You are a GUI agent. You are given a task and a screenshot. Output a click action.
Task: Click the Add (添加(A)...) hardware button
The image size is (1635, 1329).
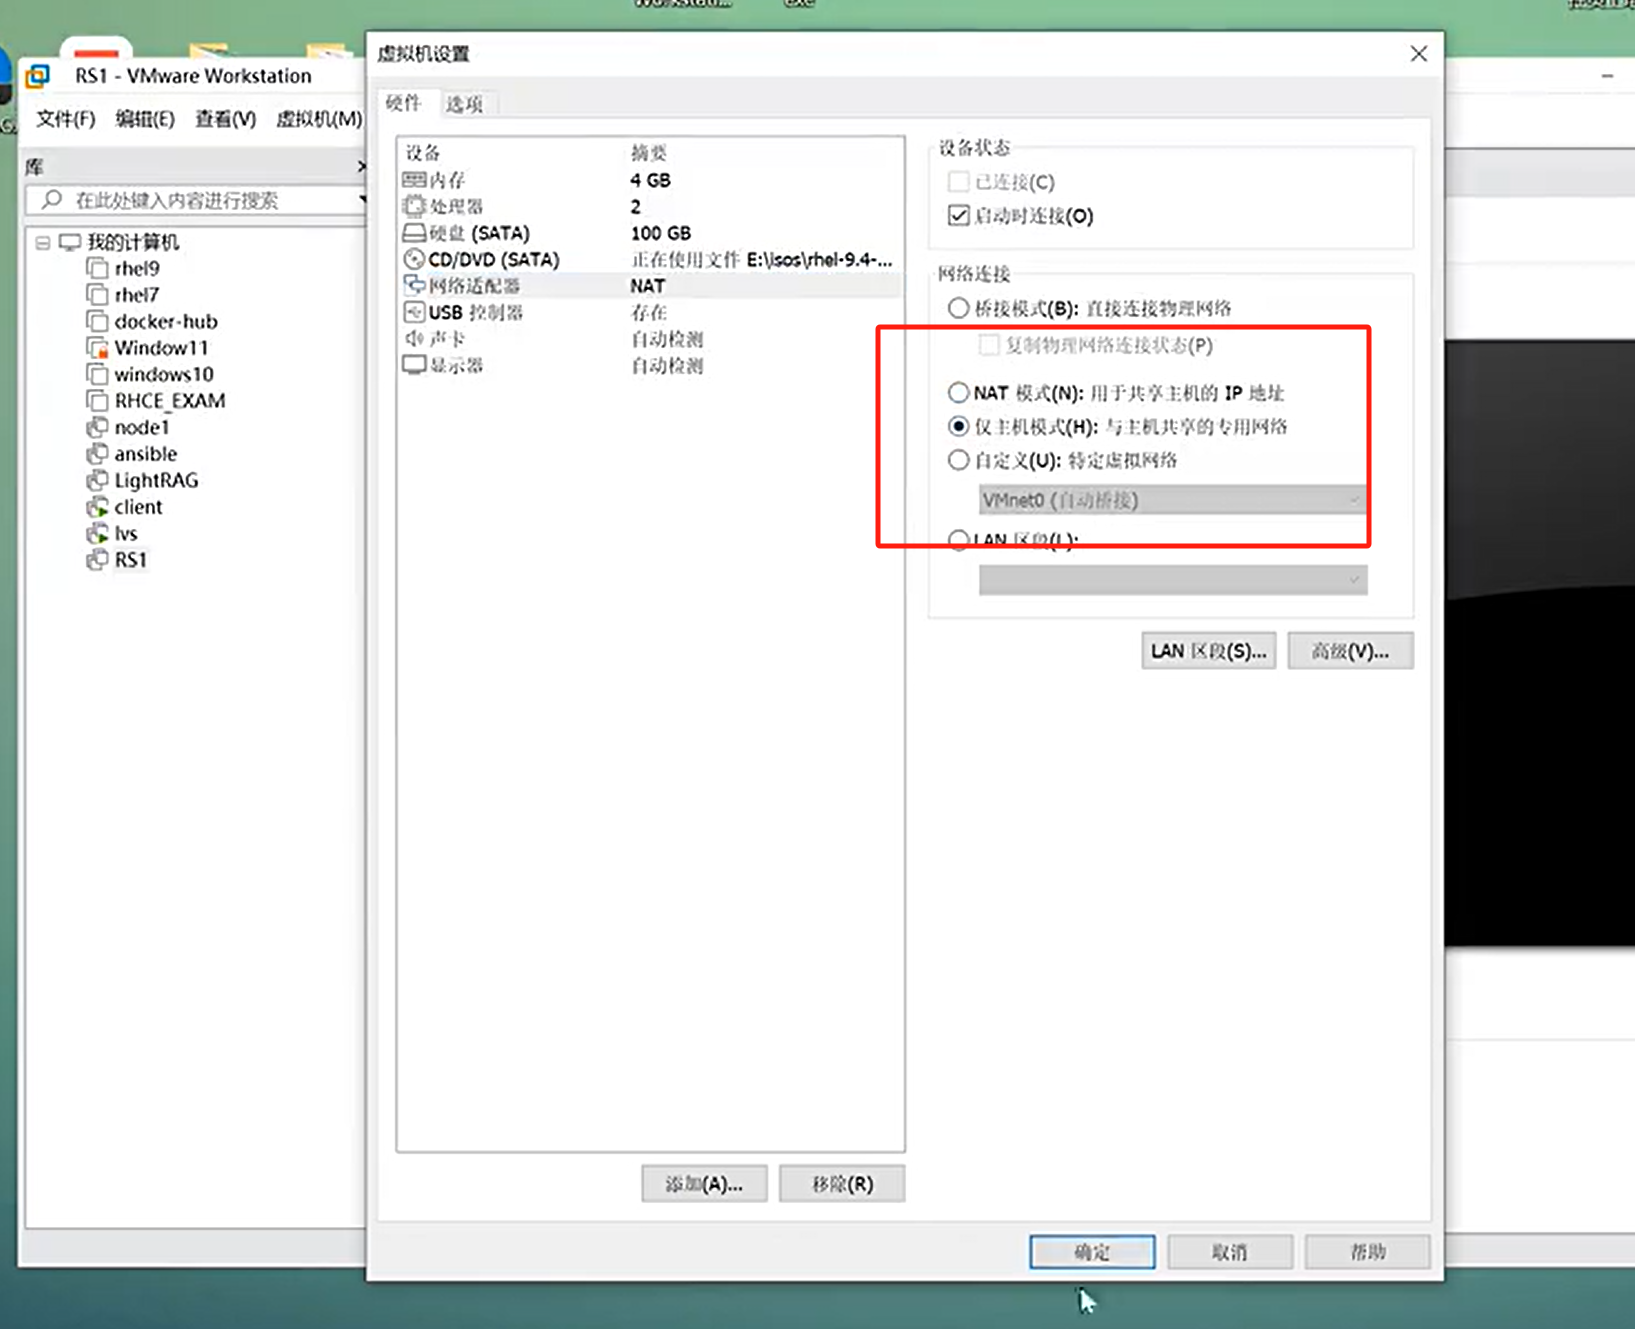704,1184
